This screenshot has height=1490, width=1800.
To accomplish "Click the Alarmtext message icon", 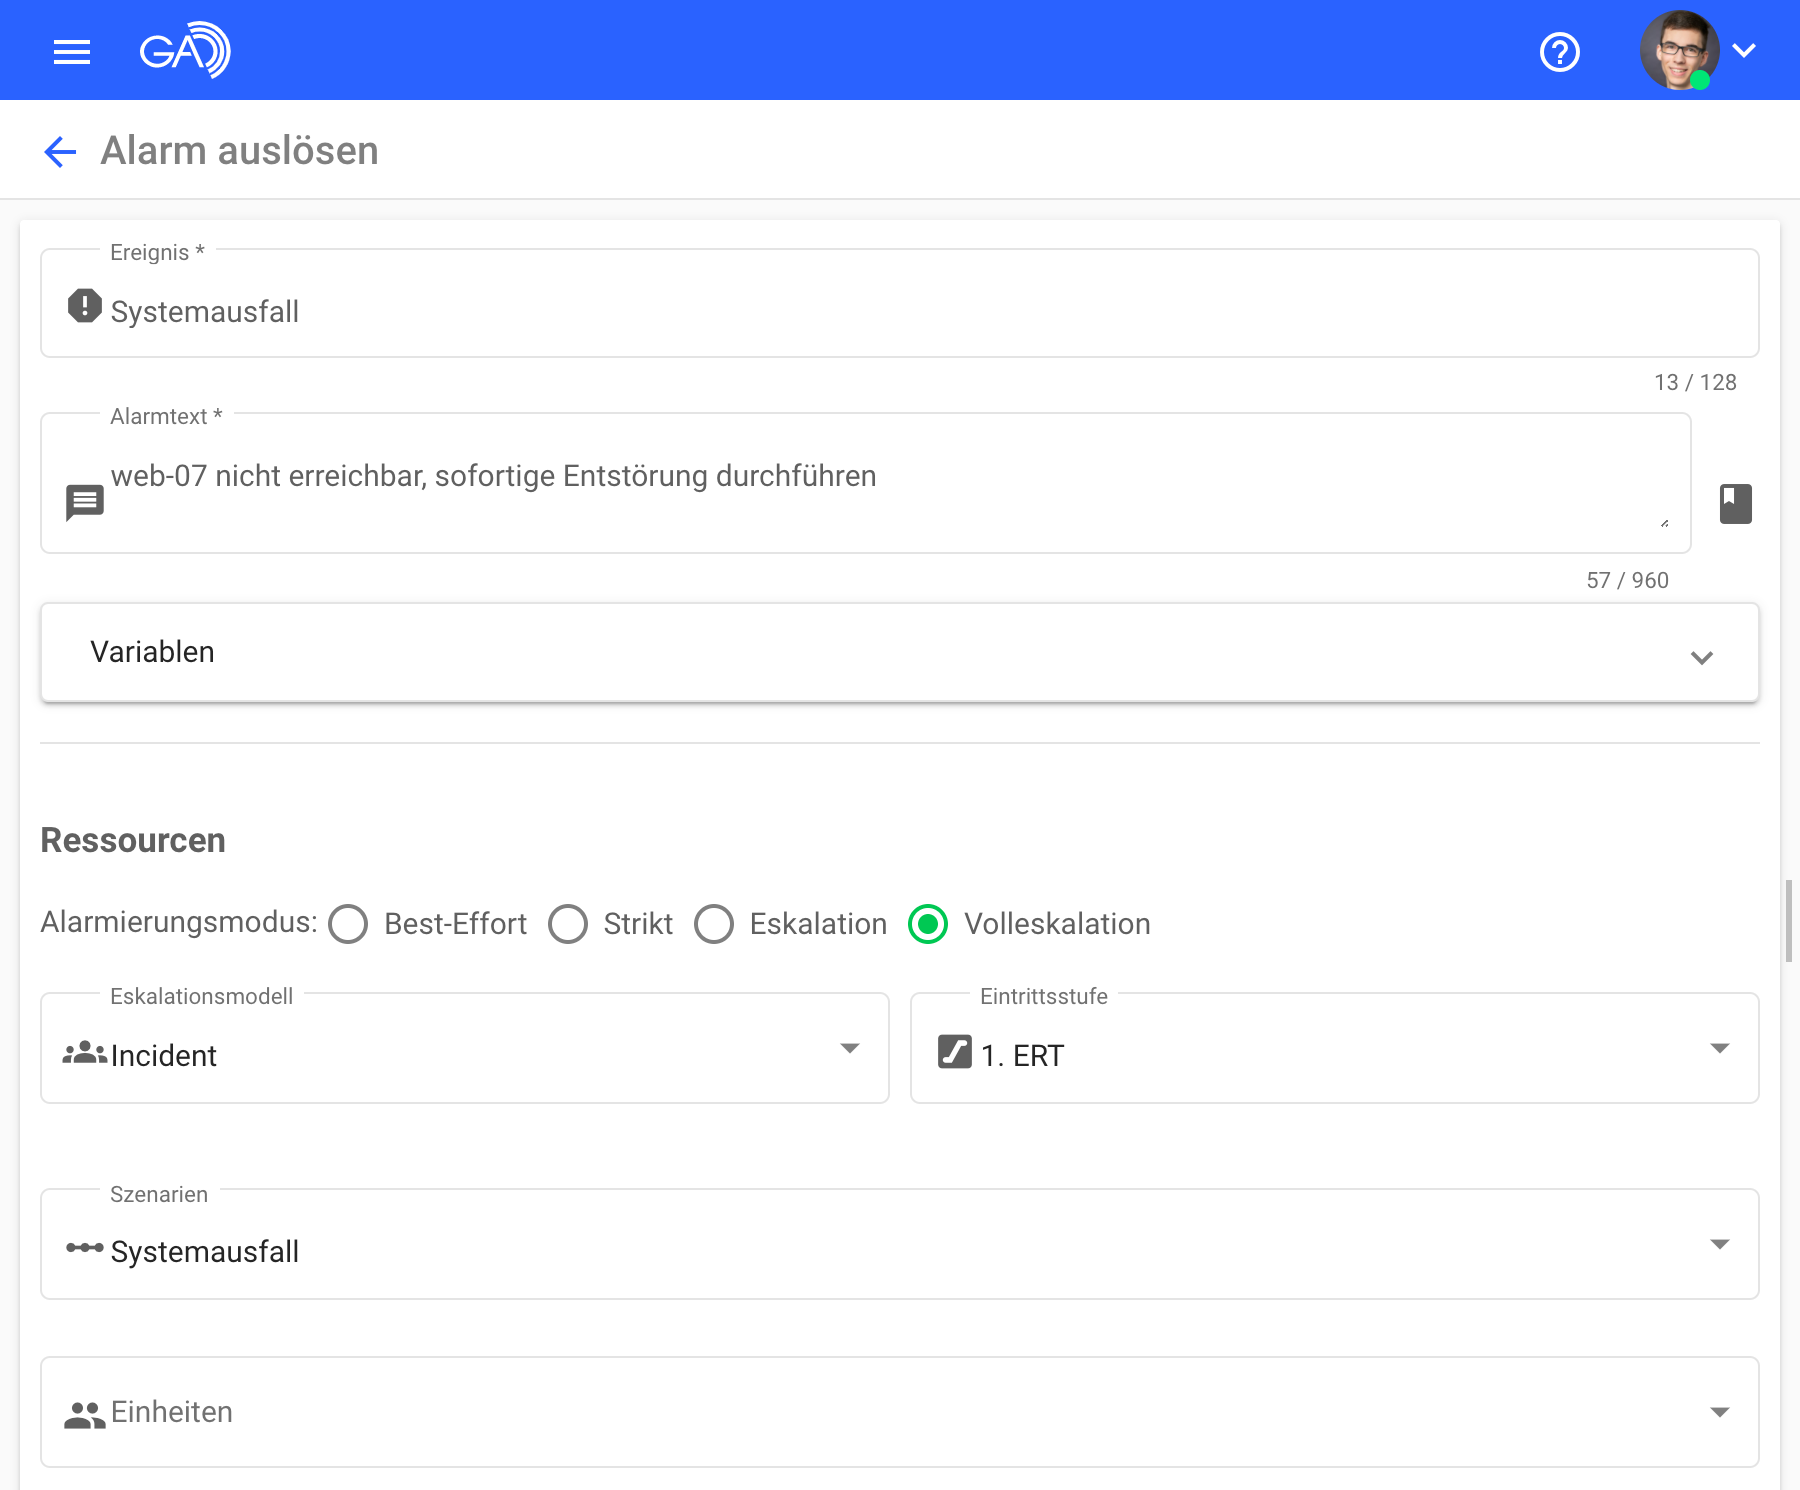I will coord(85,502).
